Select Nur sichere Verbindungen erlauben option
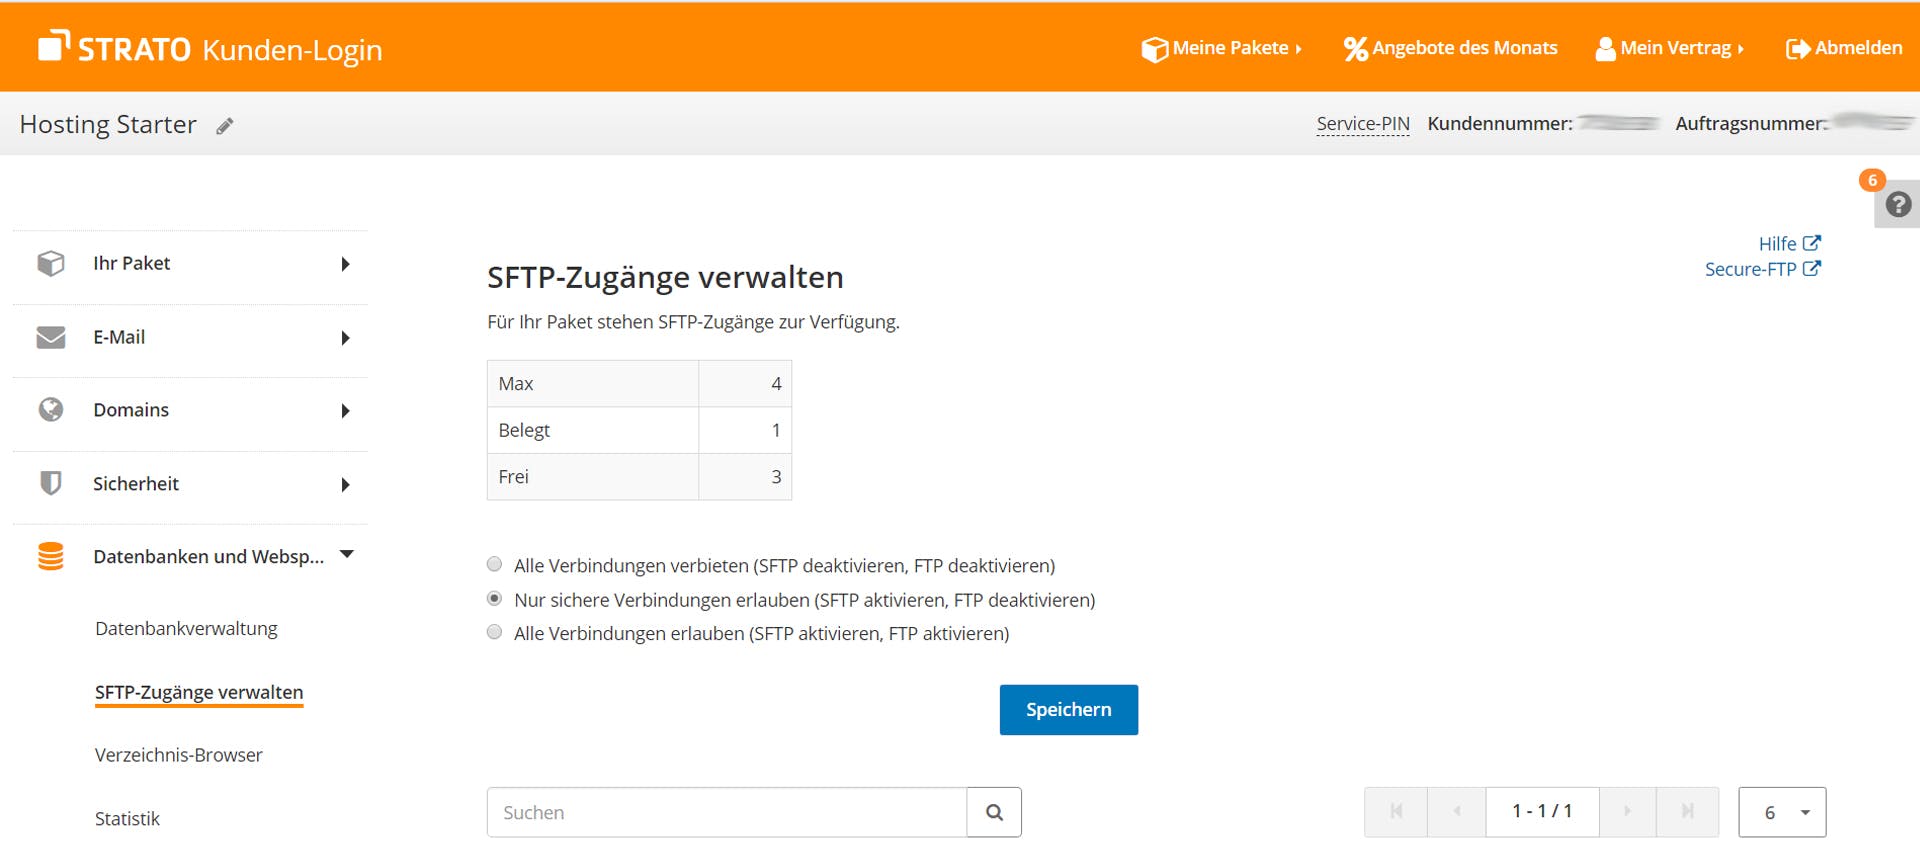Image resolution: width=1920 pixels, height=844 pixels. pyautogui.click(x=494, y=598)
